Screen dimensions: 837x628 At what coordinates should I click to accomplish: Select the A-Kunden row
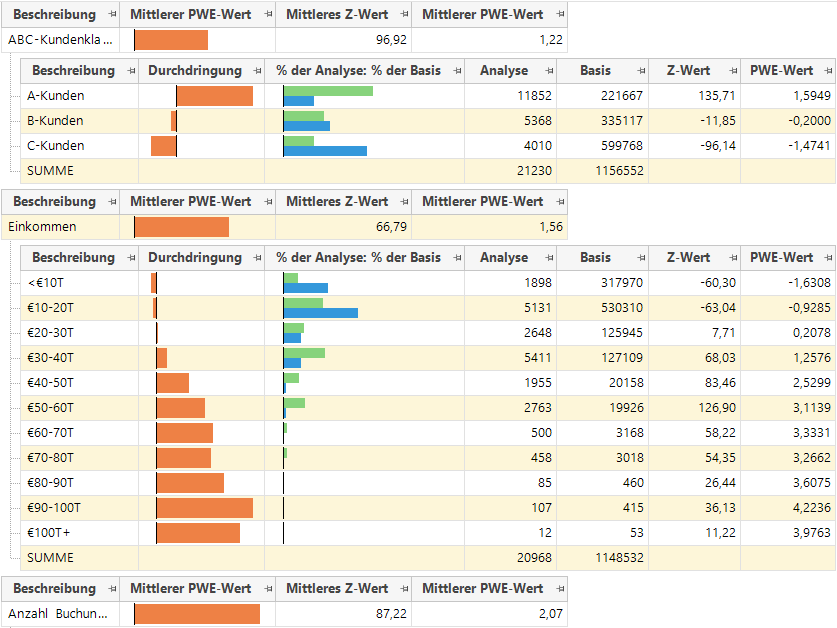click(x=428, y=96)
